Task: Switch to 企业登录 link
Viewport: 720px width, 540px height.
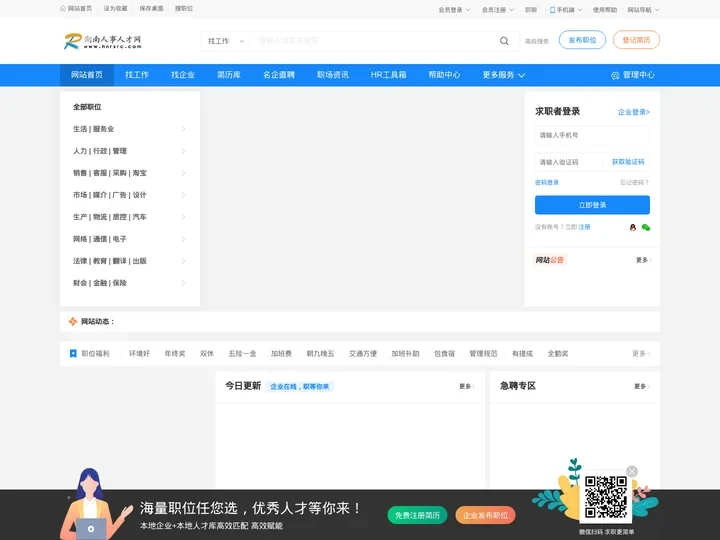Action: 634,112
